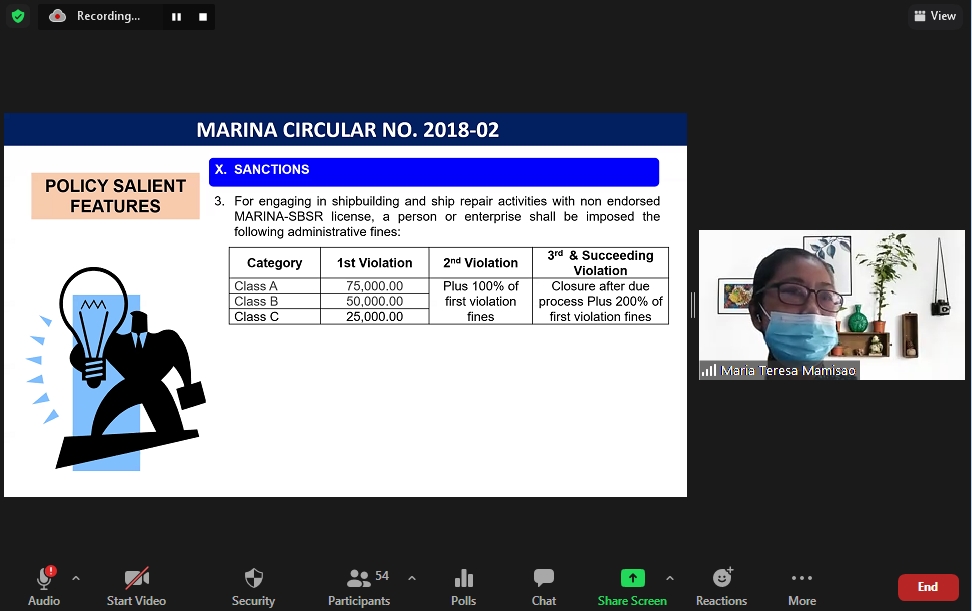This screenshot has width=972, height=611.
Task: Click the 3rd & Succeeding Violation header
Action: (x=600, y=263)
